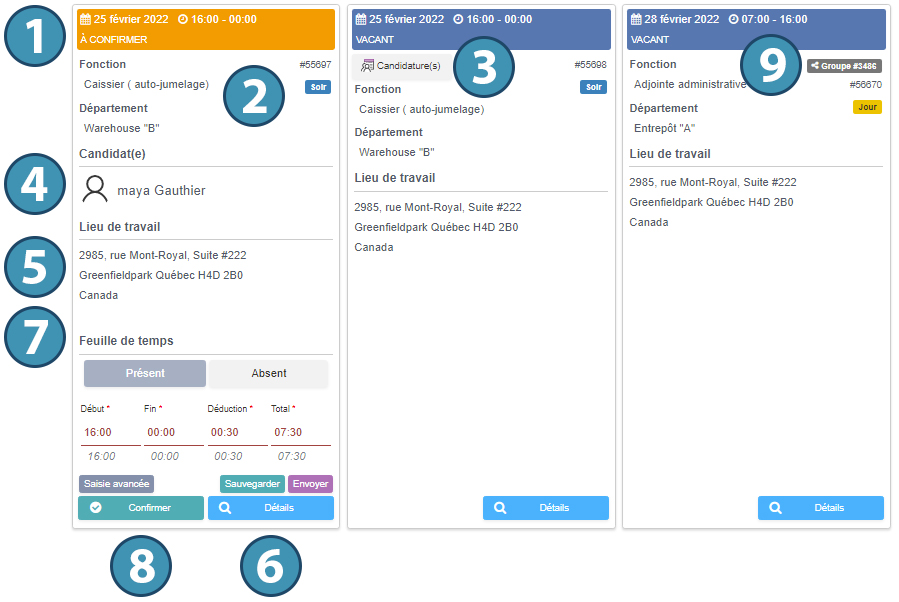Viewport: 899px width, 602px height.
Task: Click into the Fin time field
Action: coord(173,433)
